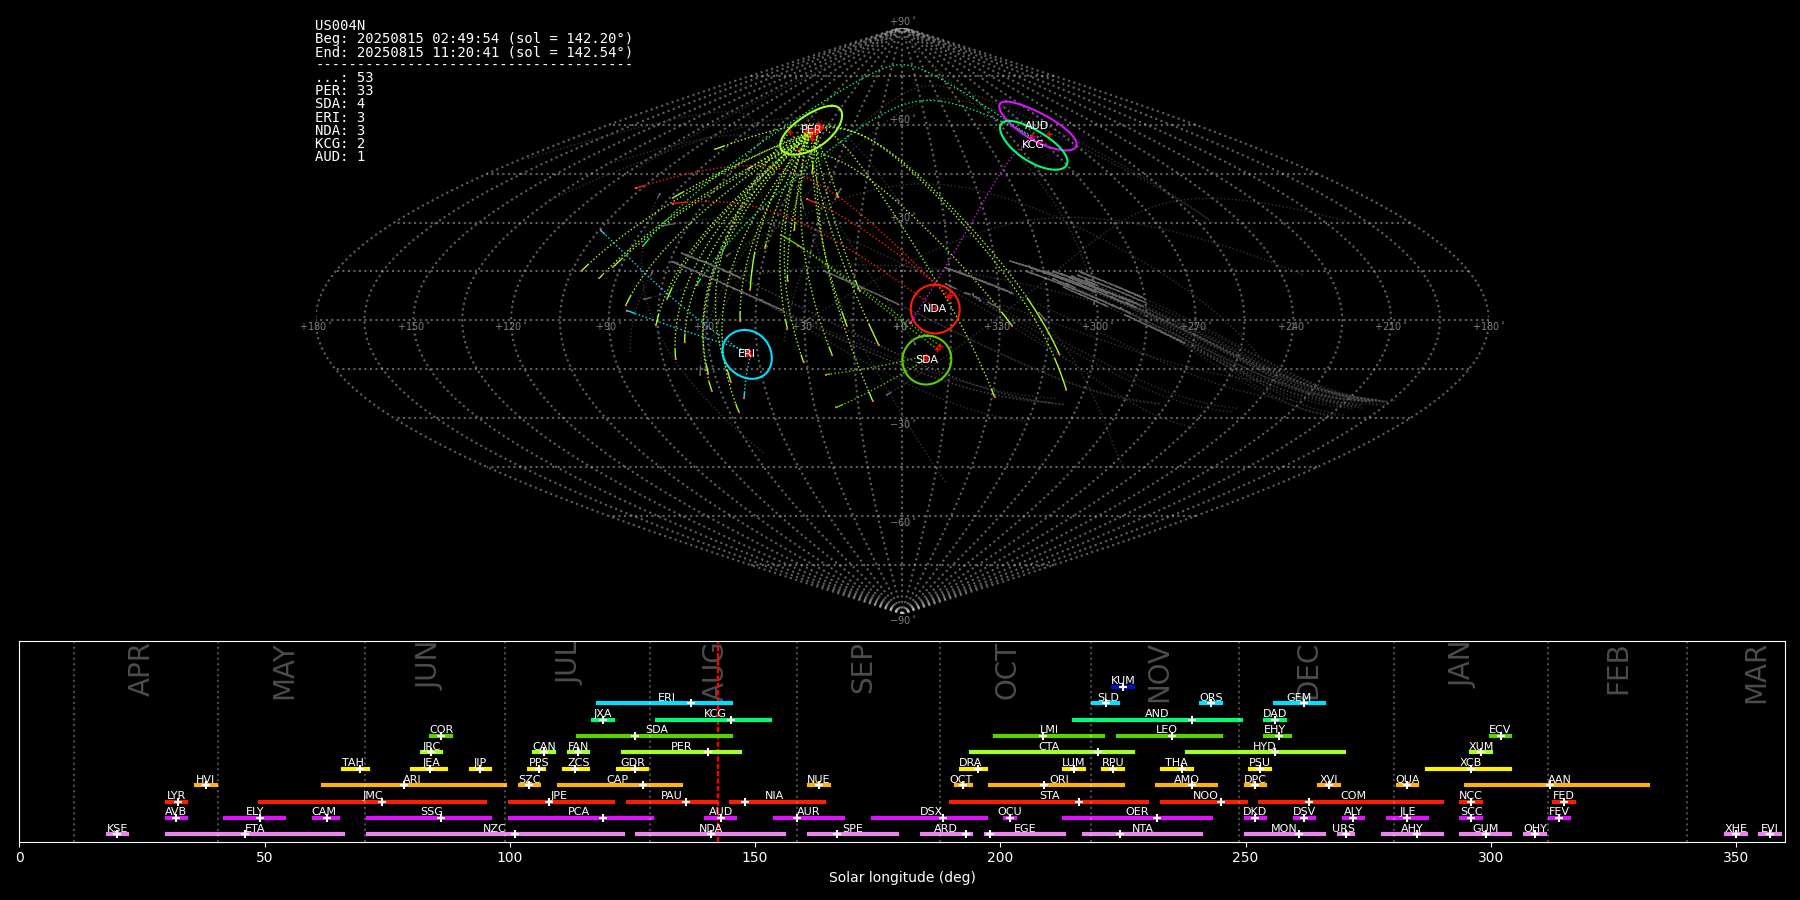Click the ETA shower bar in timeline

[x=255, y=834]
